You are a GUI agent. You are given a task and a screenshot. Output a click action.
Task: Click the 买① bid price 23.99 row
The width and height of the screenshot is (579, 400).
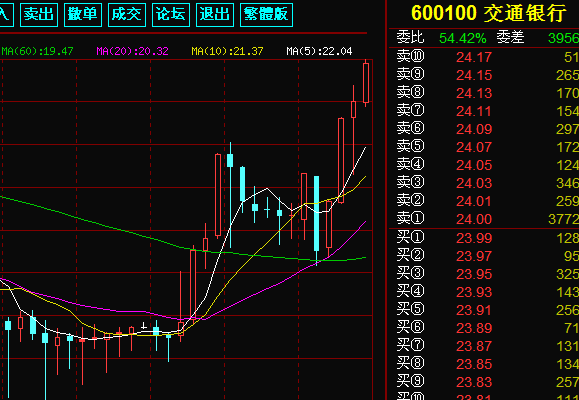pos(484,238)
